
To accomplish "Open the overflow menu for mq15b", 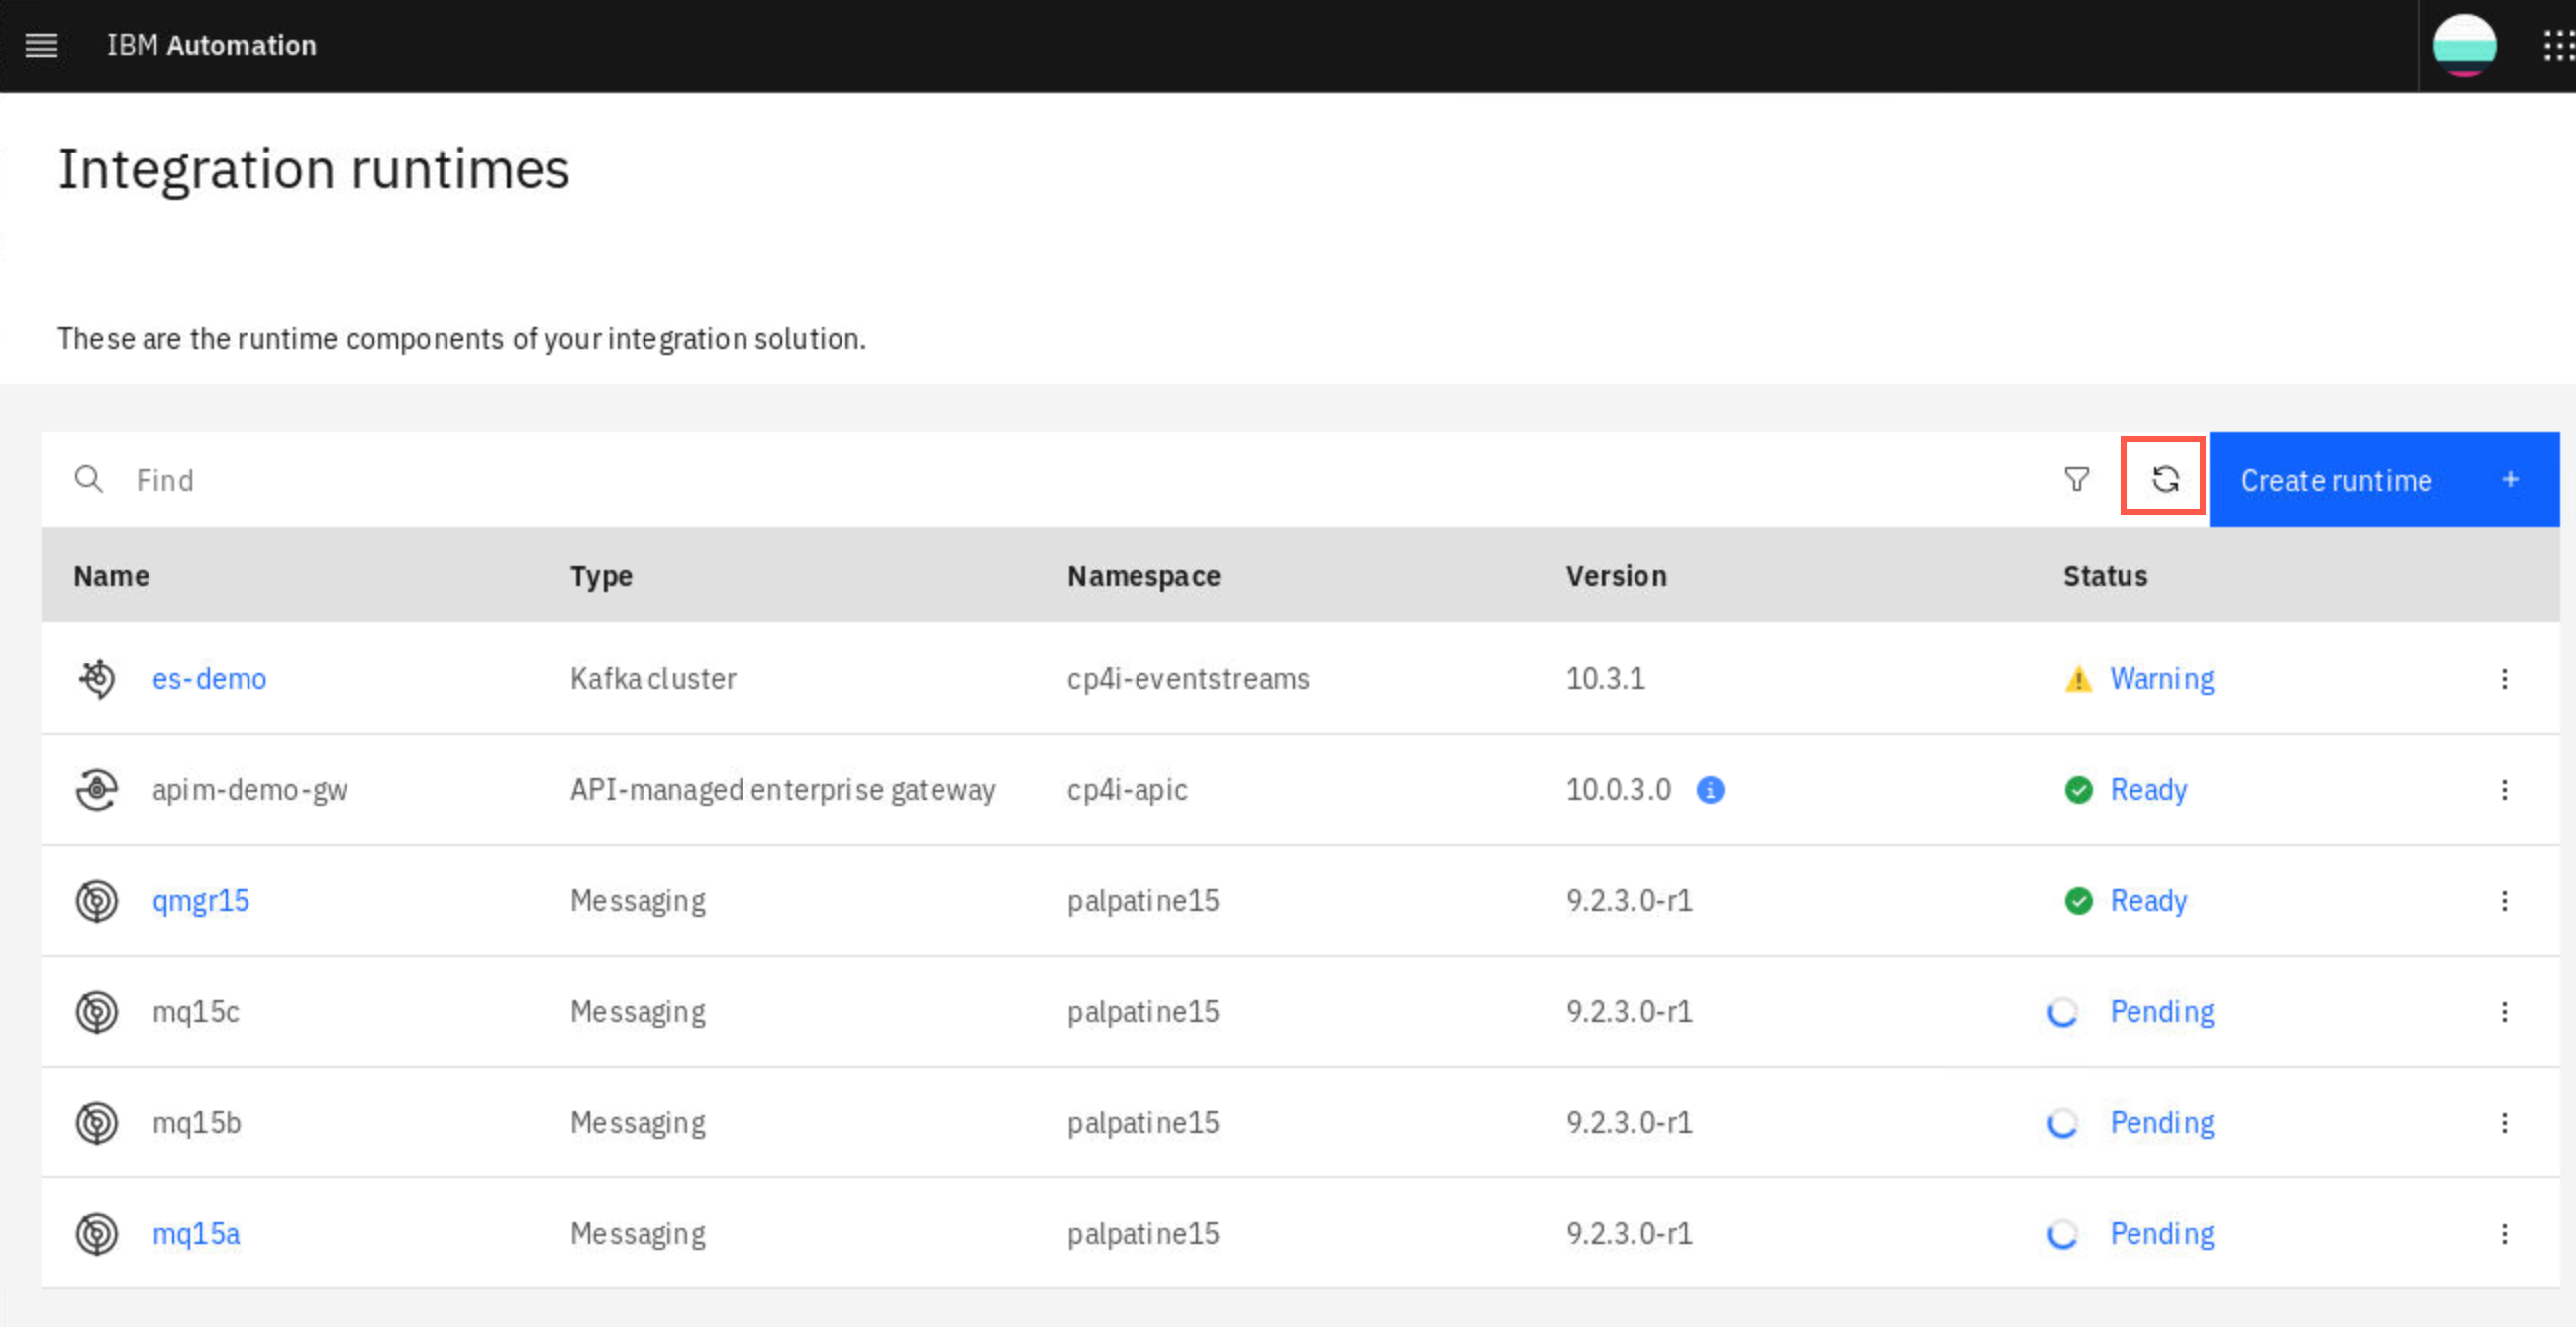I will click(2504, 1123).
